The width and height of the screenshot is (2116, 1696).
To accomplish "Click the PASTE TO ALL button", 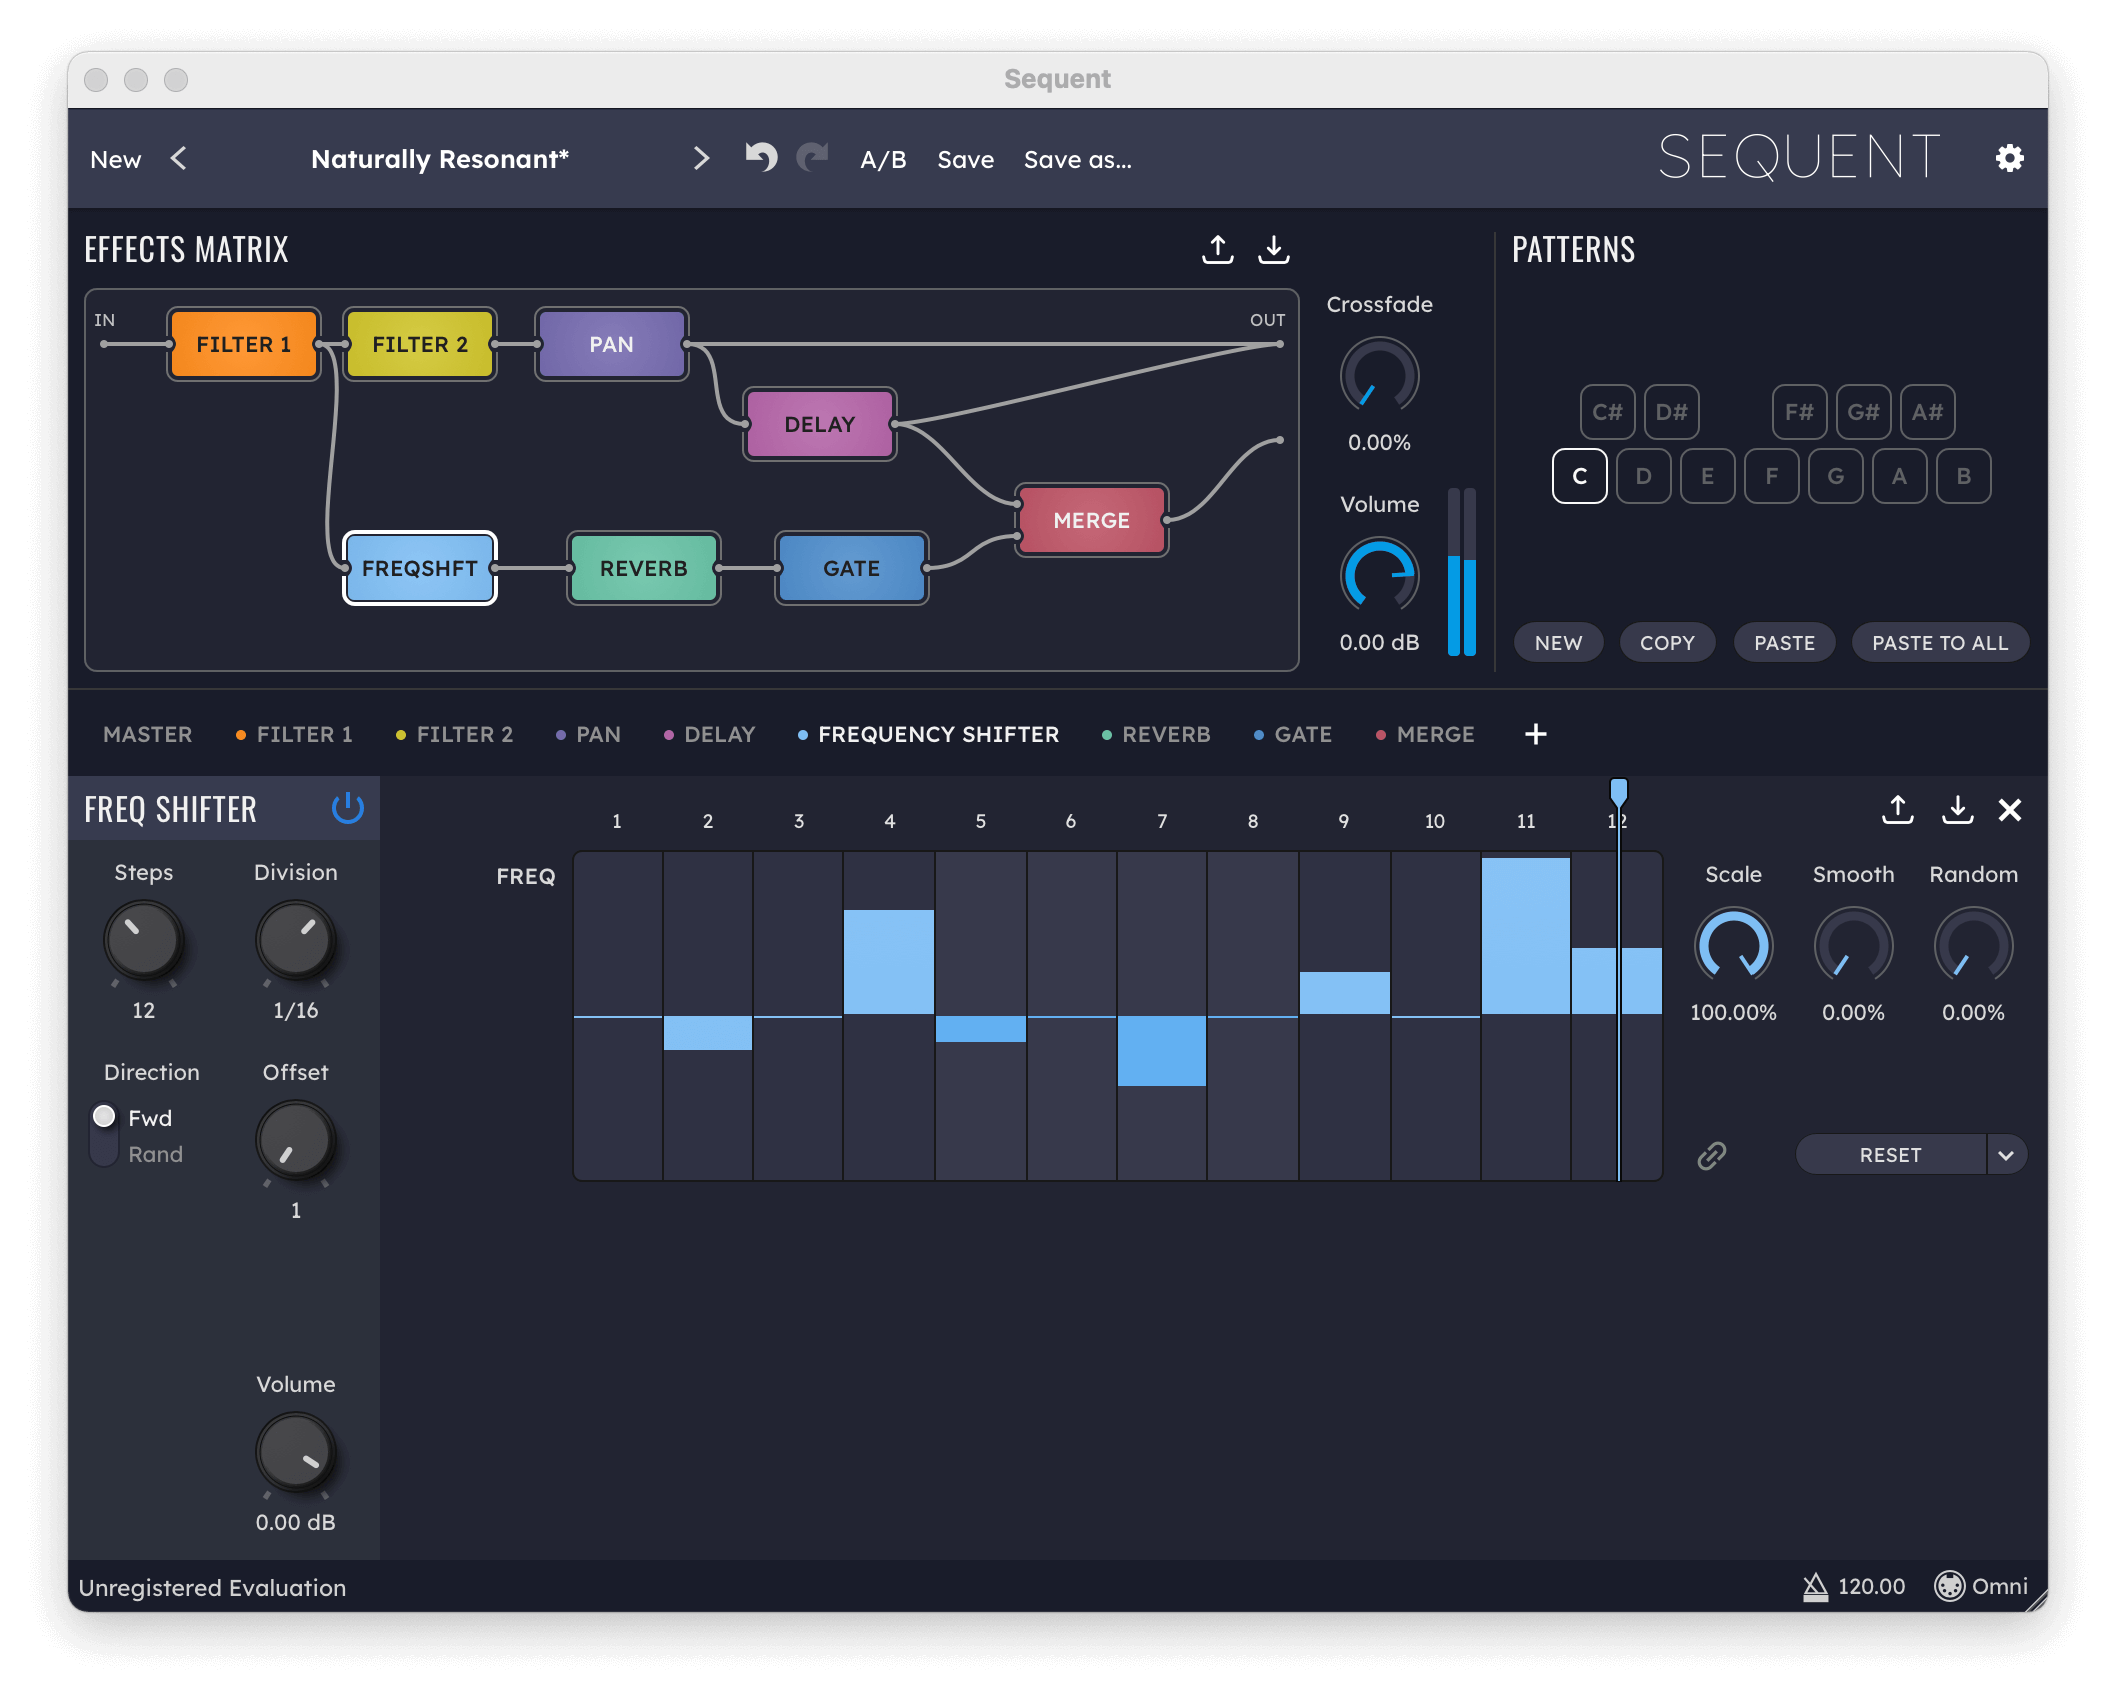I will [1938, 640].
